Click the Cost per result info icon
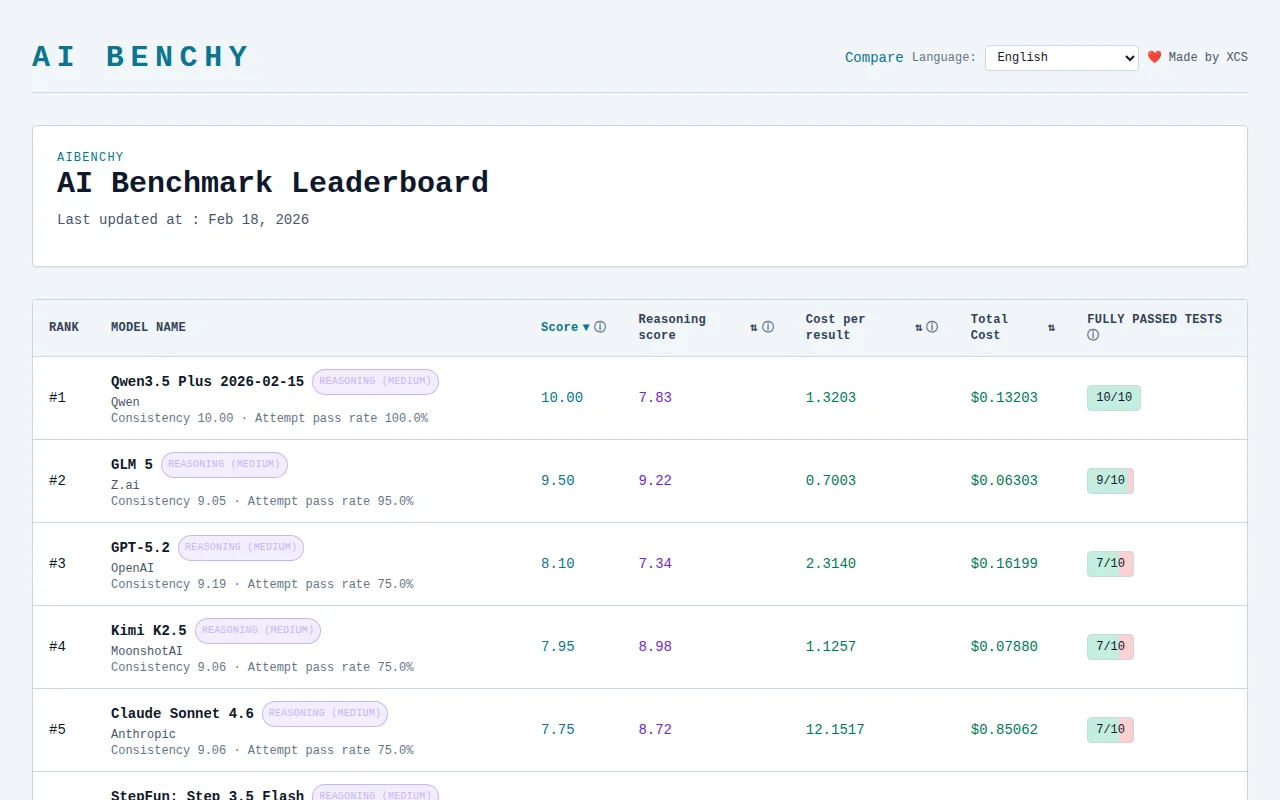 [x=932, y=327]
